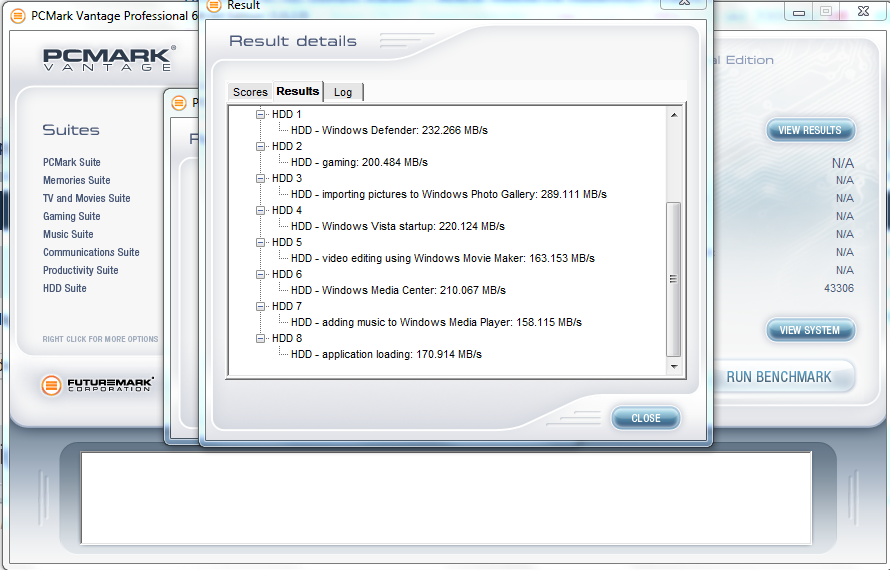This screenshot has width=890, height=570.
Task: Switch to the Scores tab
Action: pyautogui.click(x=250, y=92)
